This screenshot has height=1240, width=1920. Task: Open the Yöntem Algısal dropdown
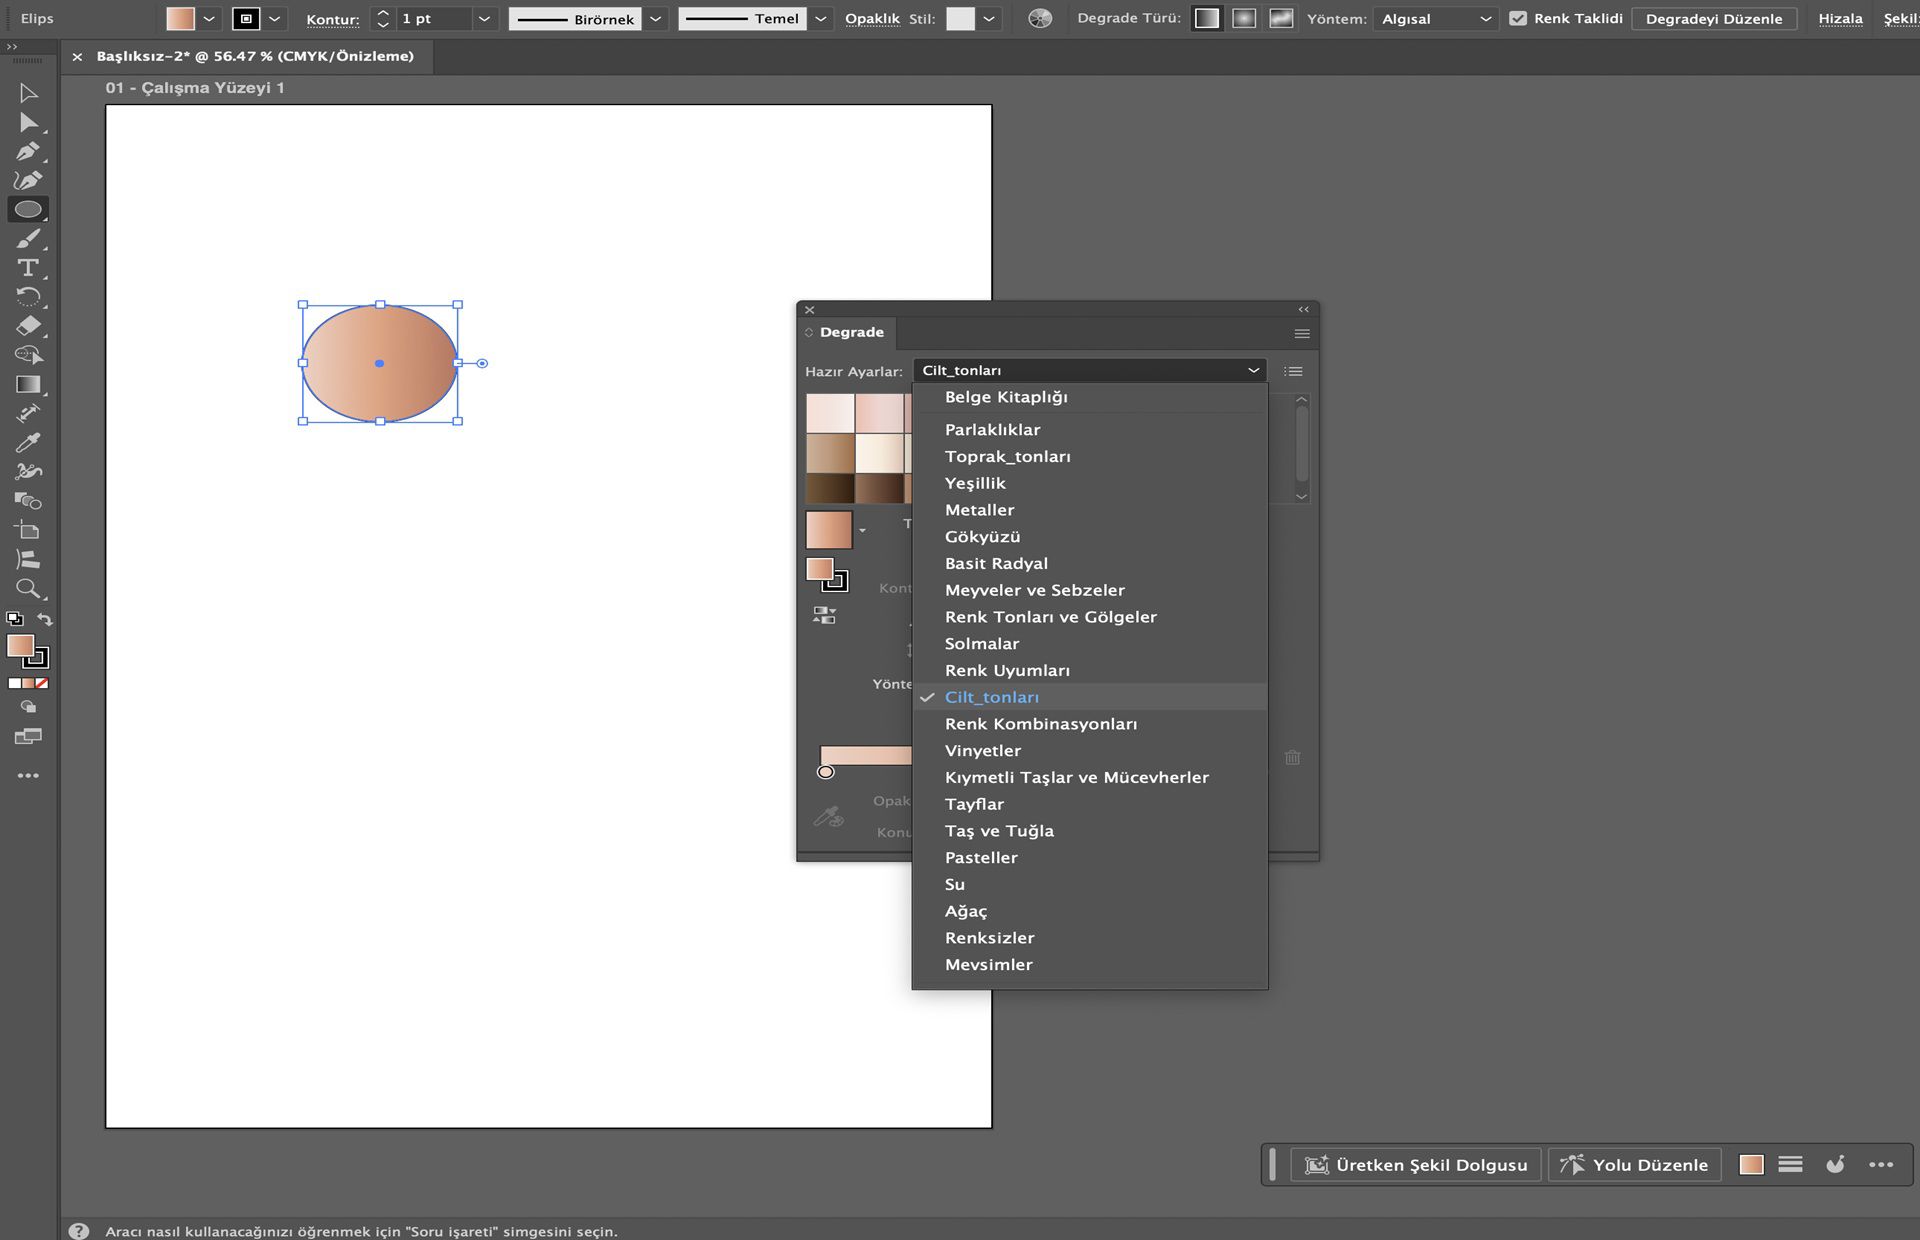[1435, 18]
